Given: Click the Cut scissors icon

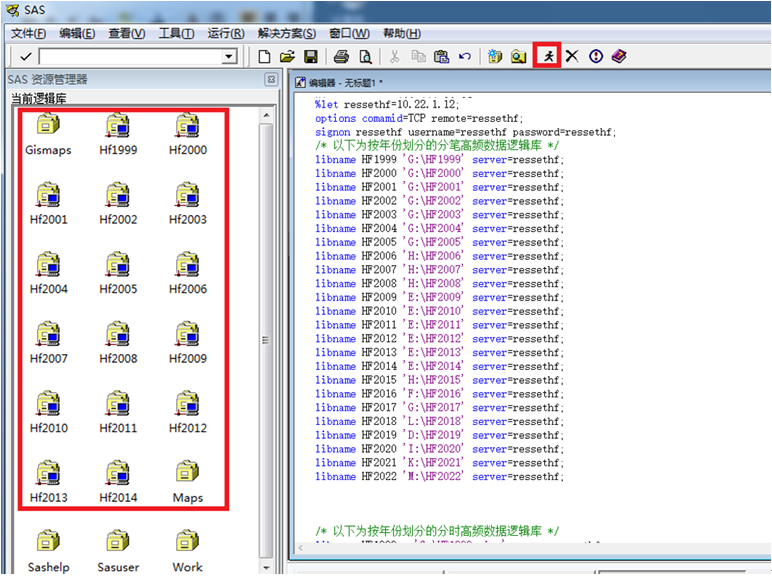Looking at the screenshot, I should tap(394, 57).
